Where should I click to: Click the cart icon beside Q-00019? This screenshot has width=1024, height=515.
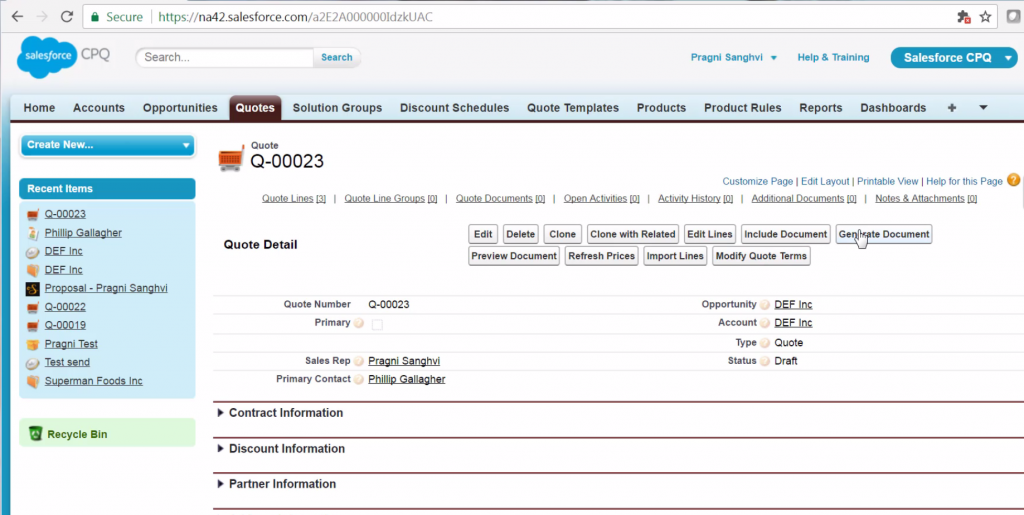pyautogui.click(x=33, y=326)
